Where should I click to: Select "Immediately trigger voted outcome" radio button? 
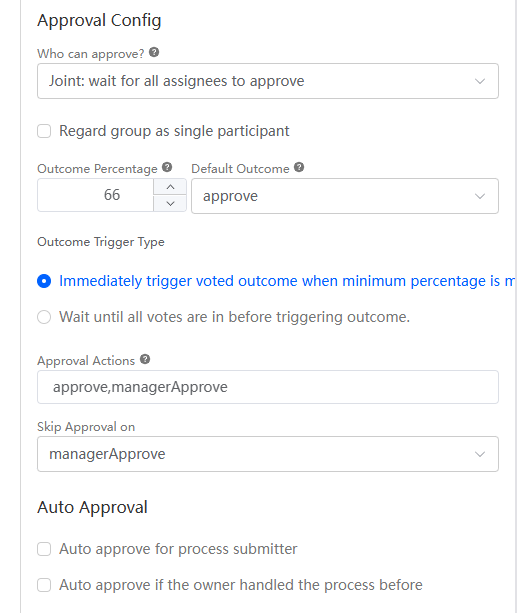44,281
